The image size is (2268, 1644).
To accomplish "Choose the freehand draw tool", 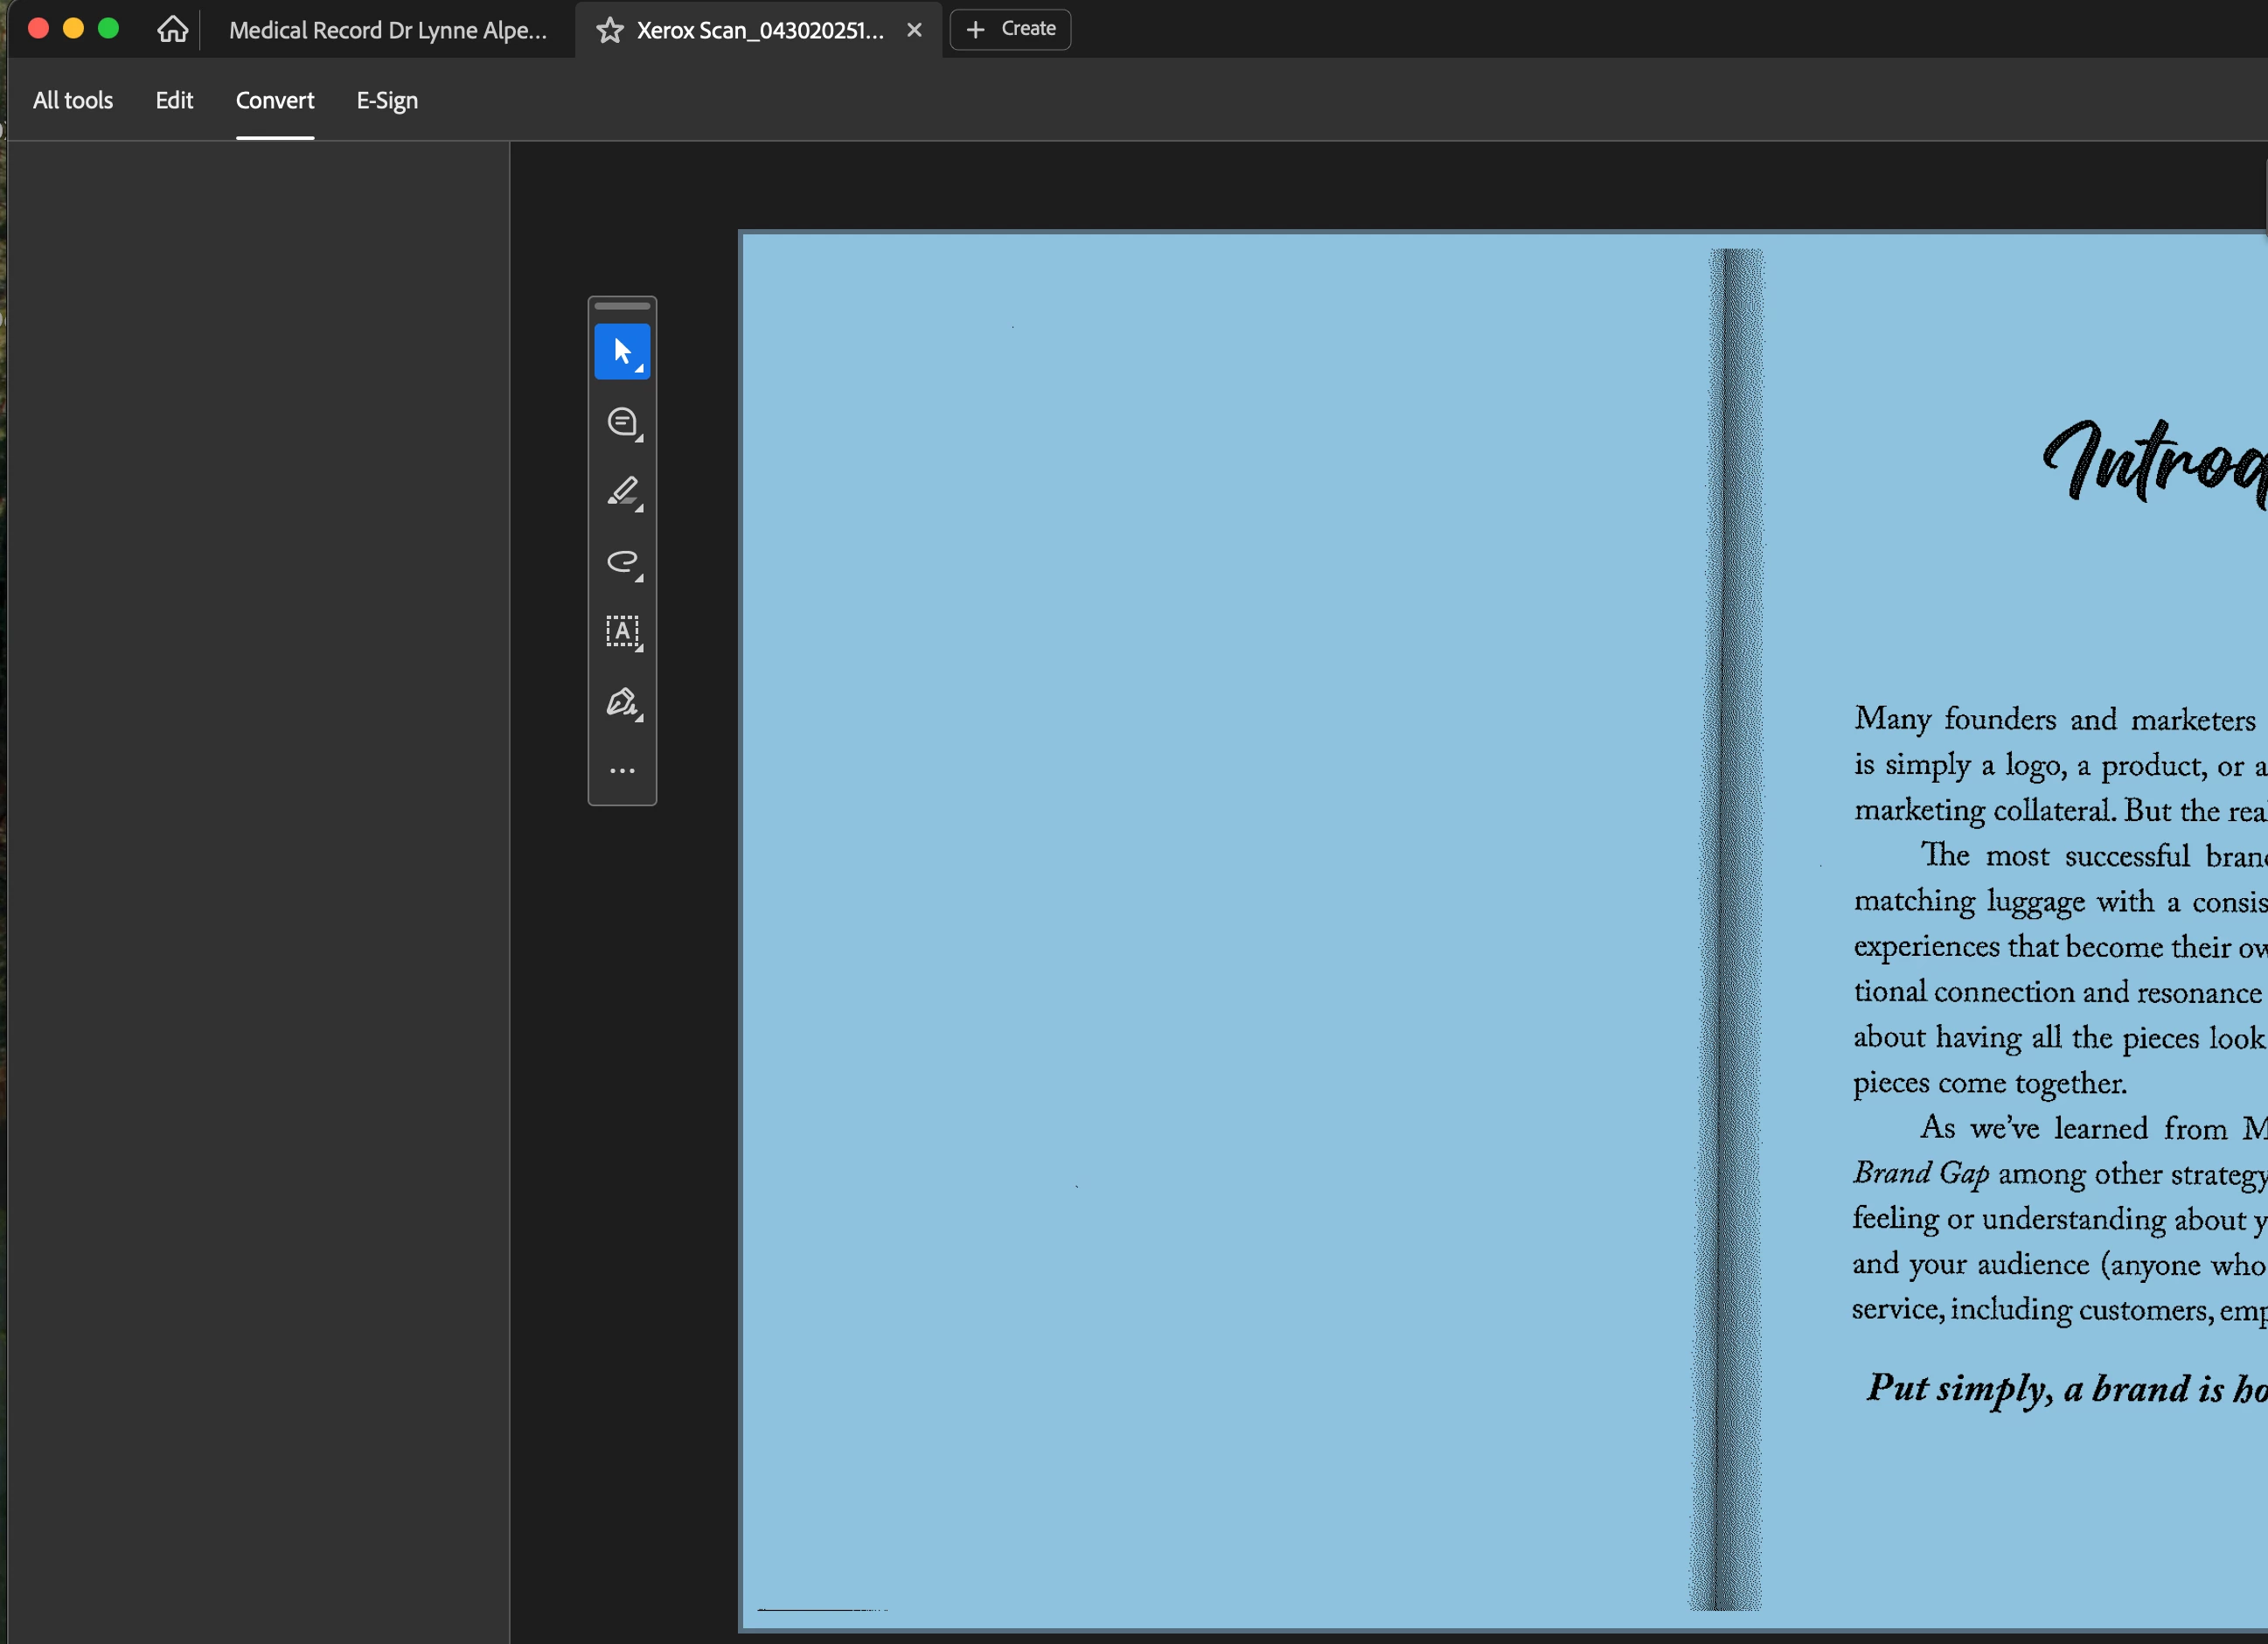I will pyautogui.click(x=622, y=562).
